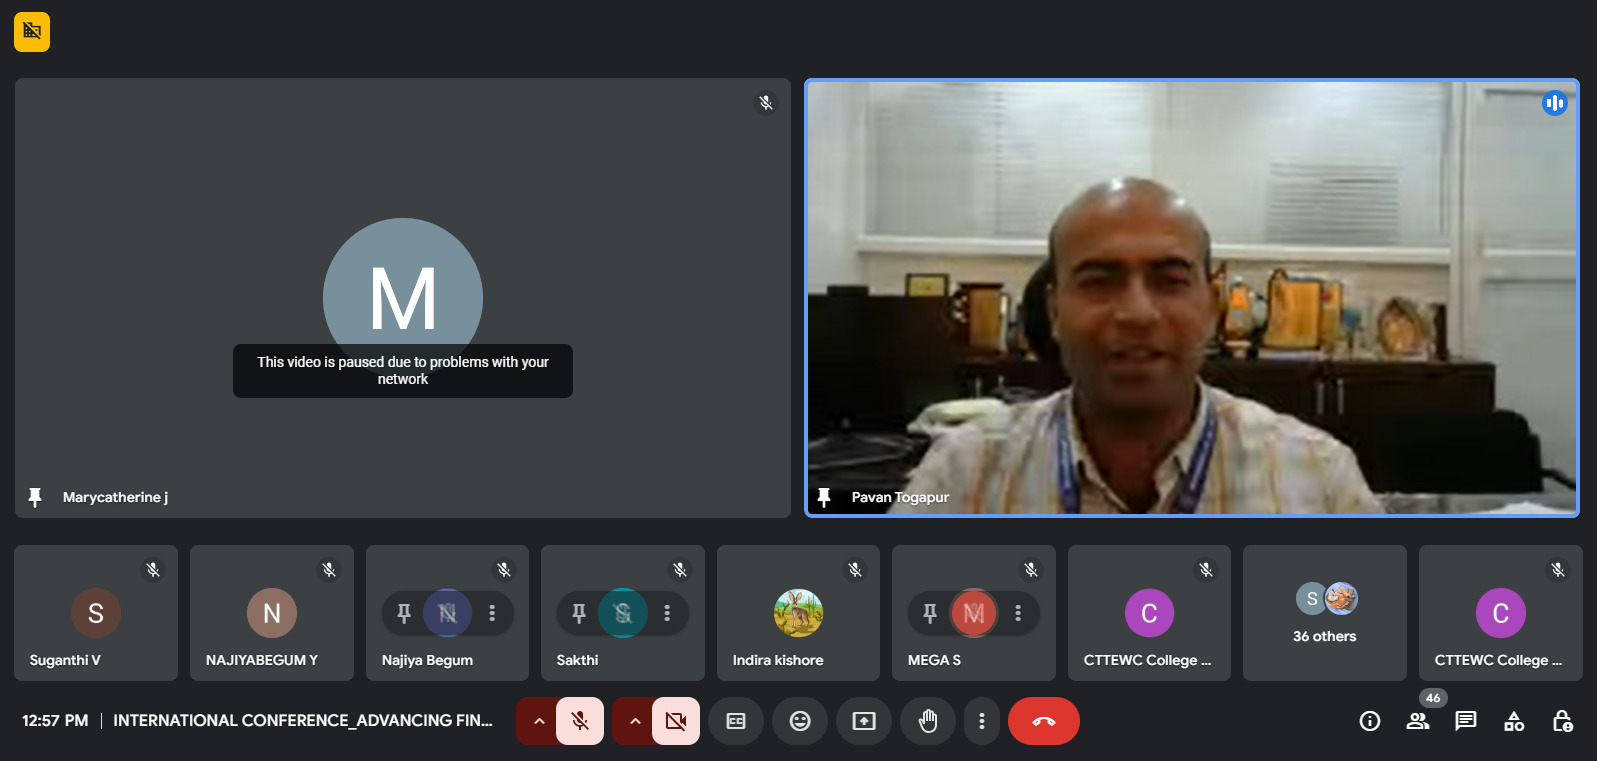Open host controls lock icon

[x=1562, y=721]
